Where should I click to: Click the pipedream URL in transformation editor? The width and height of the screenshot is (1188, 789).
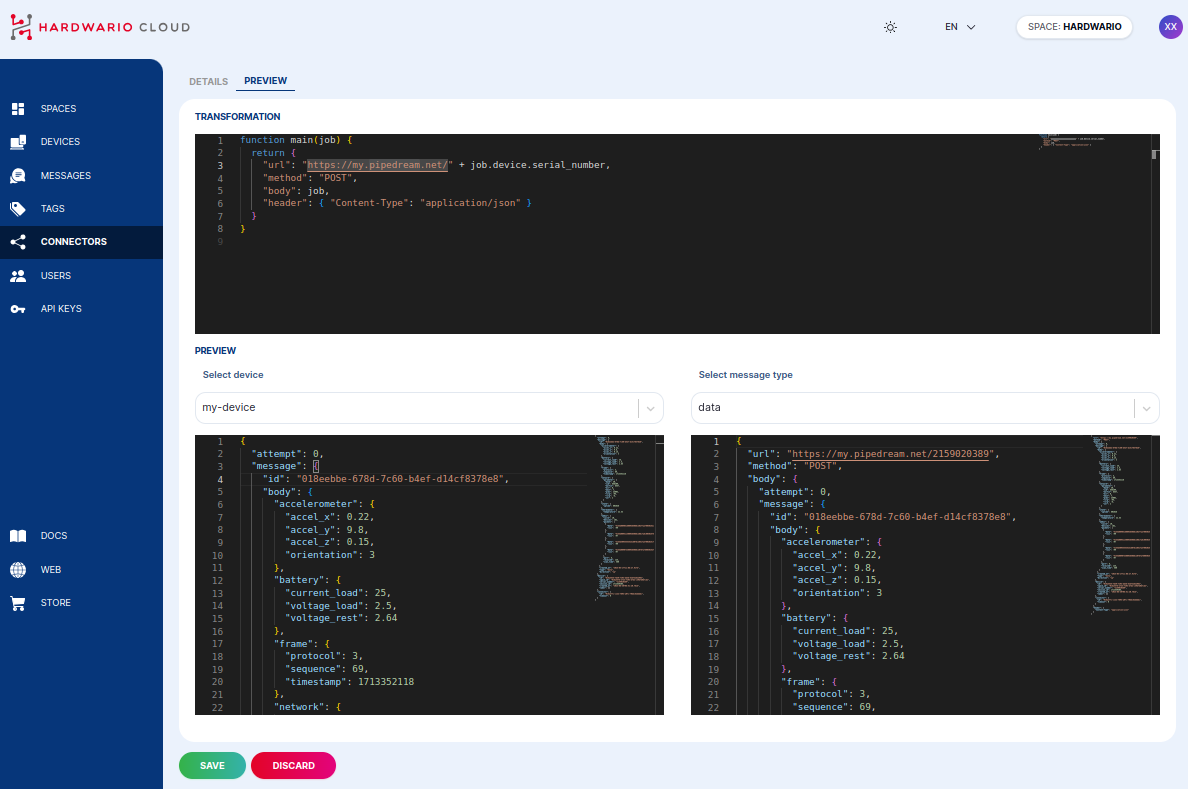pyautogui.click(x=379, y=165)
